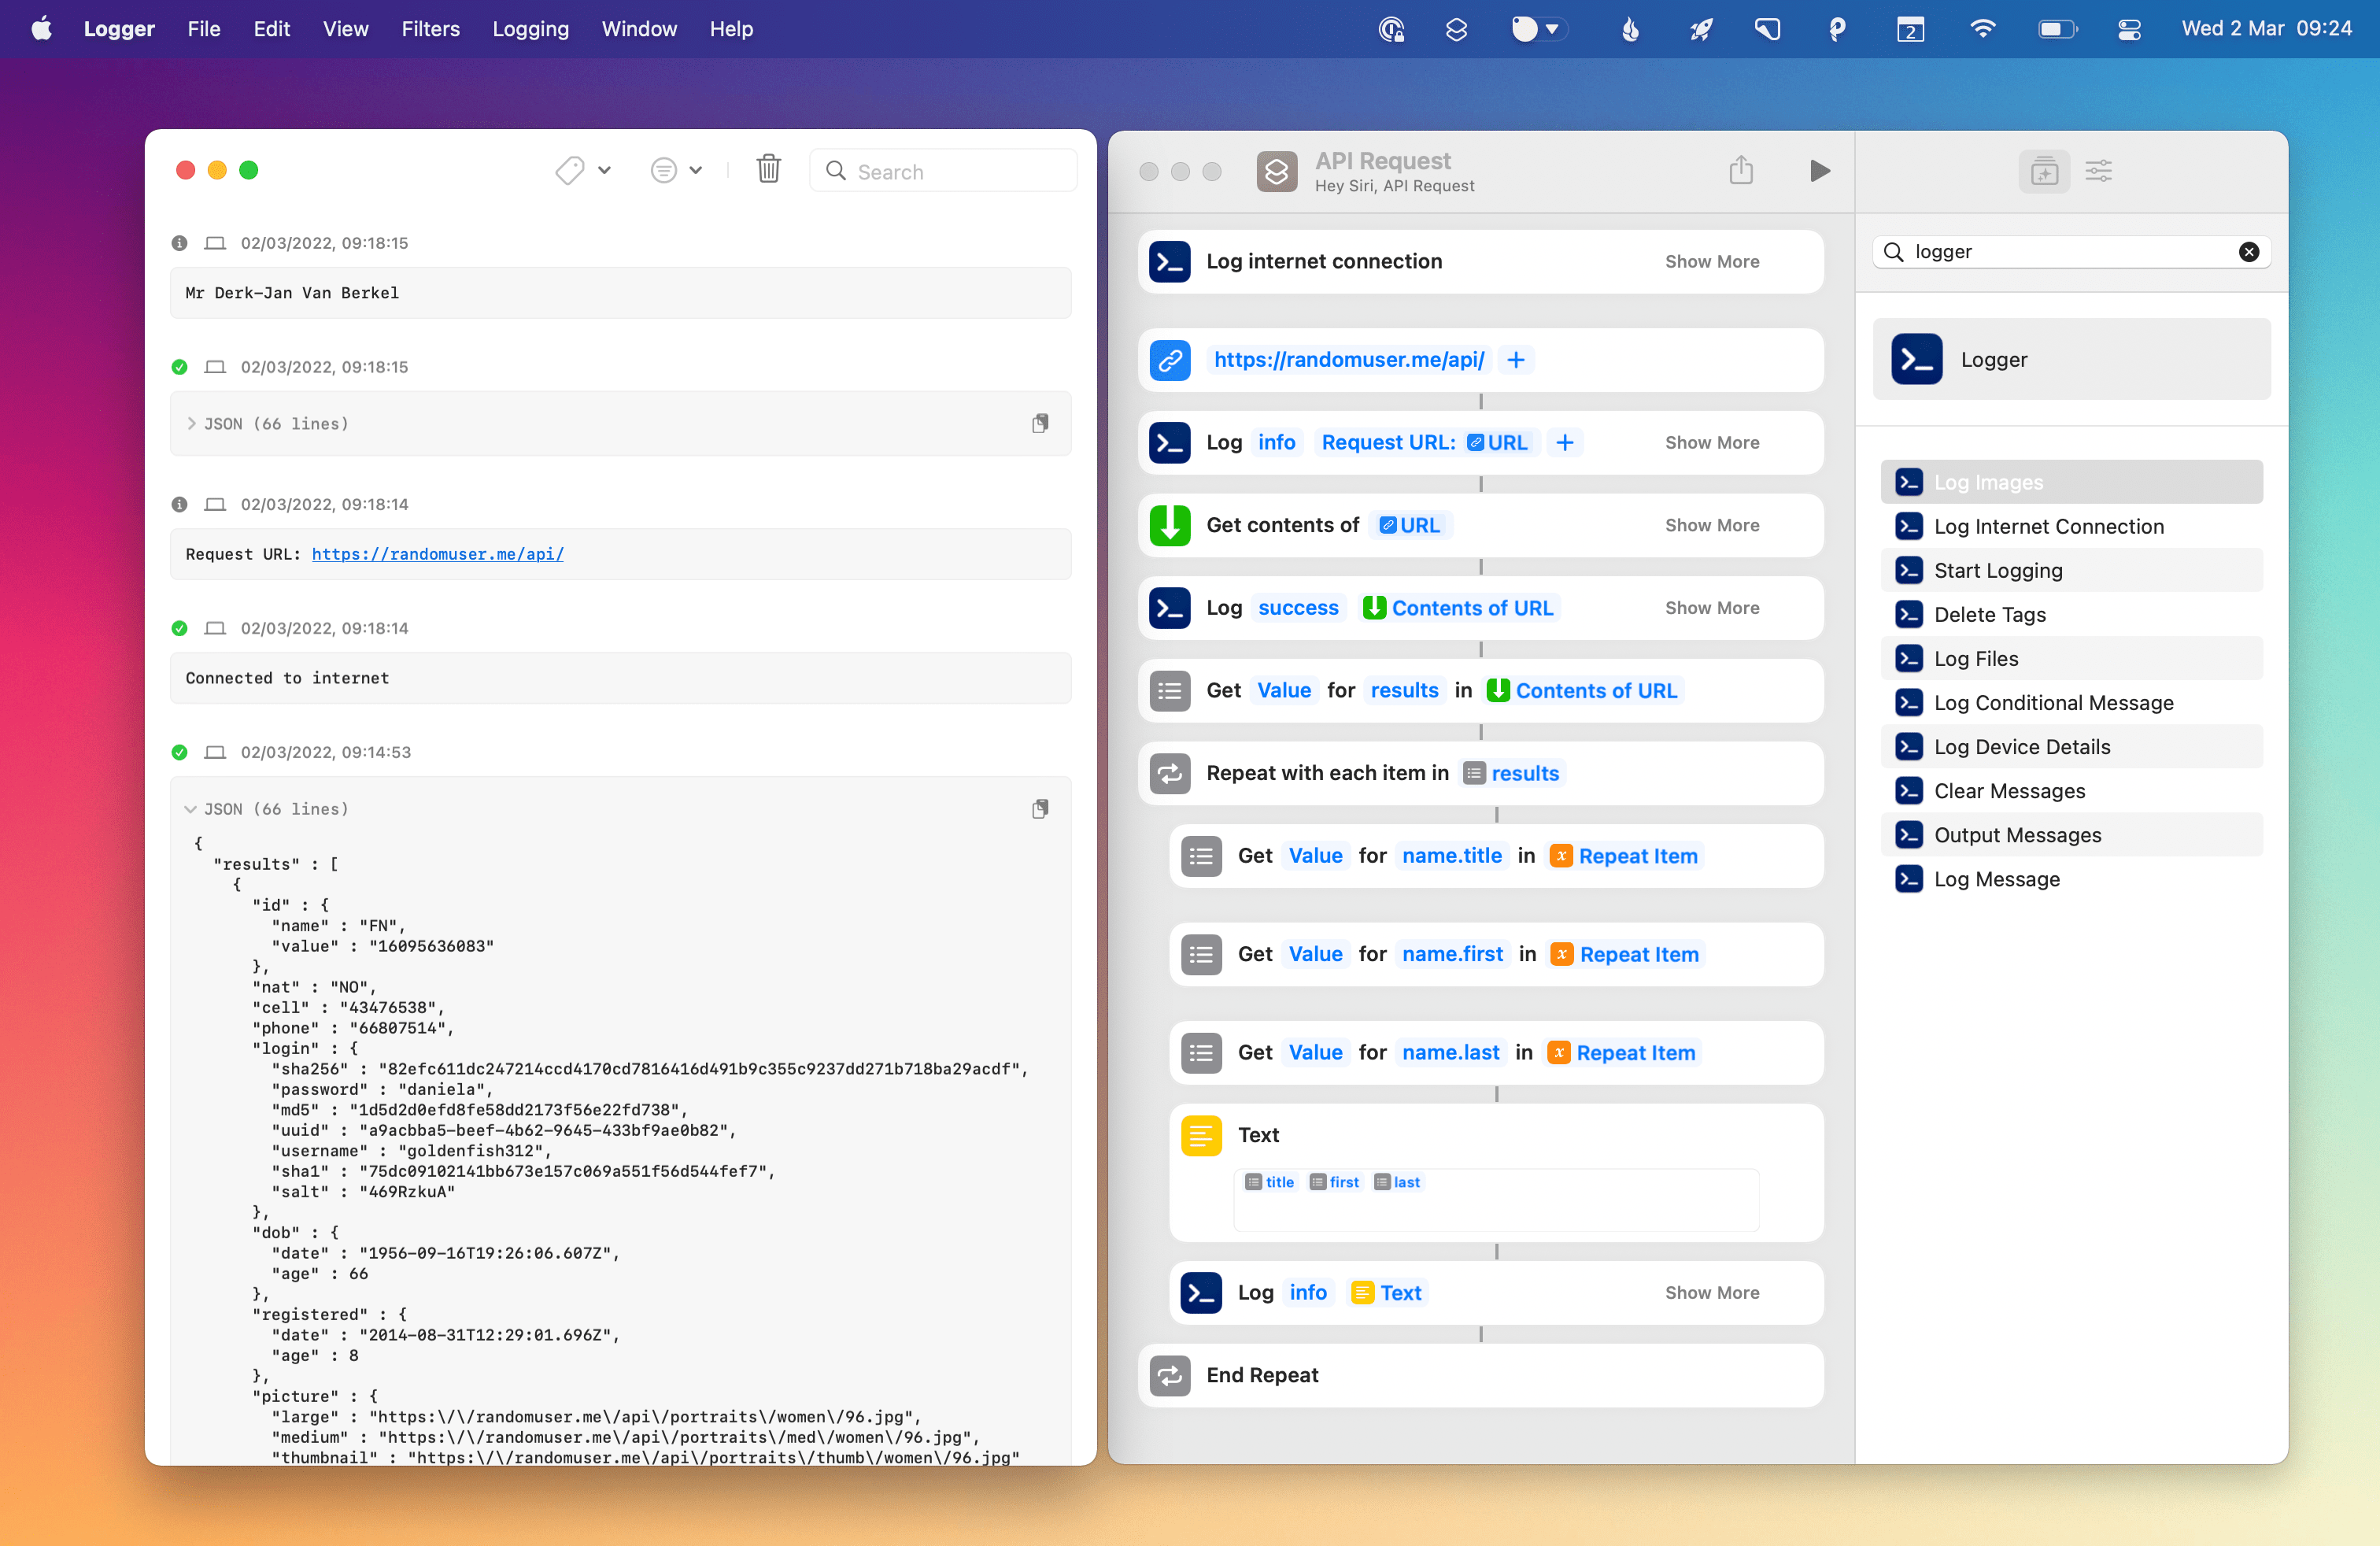Screen dimensions: 2380x1546
Task: Open the action library icon
Action: (x=2043, y=171)
